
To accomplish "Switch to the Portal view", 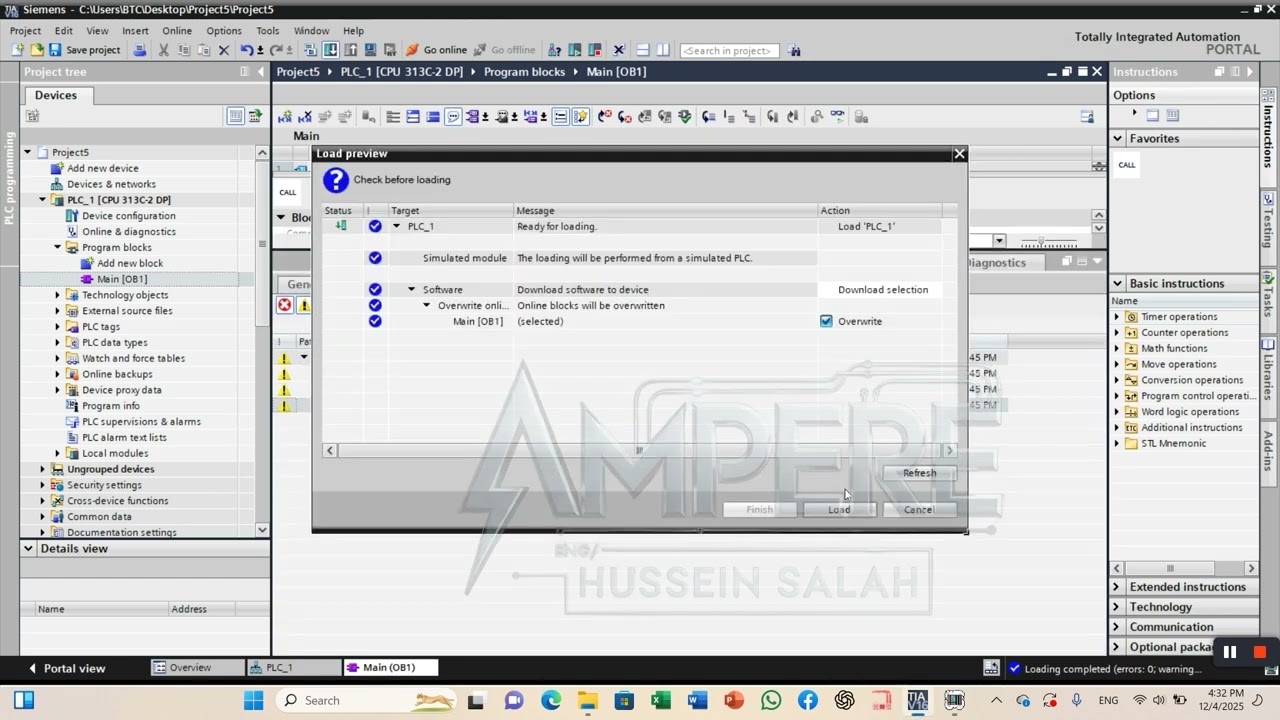I will coord(66,668).
